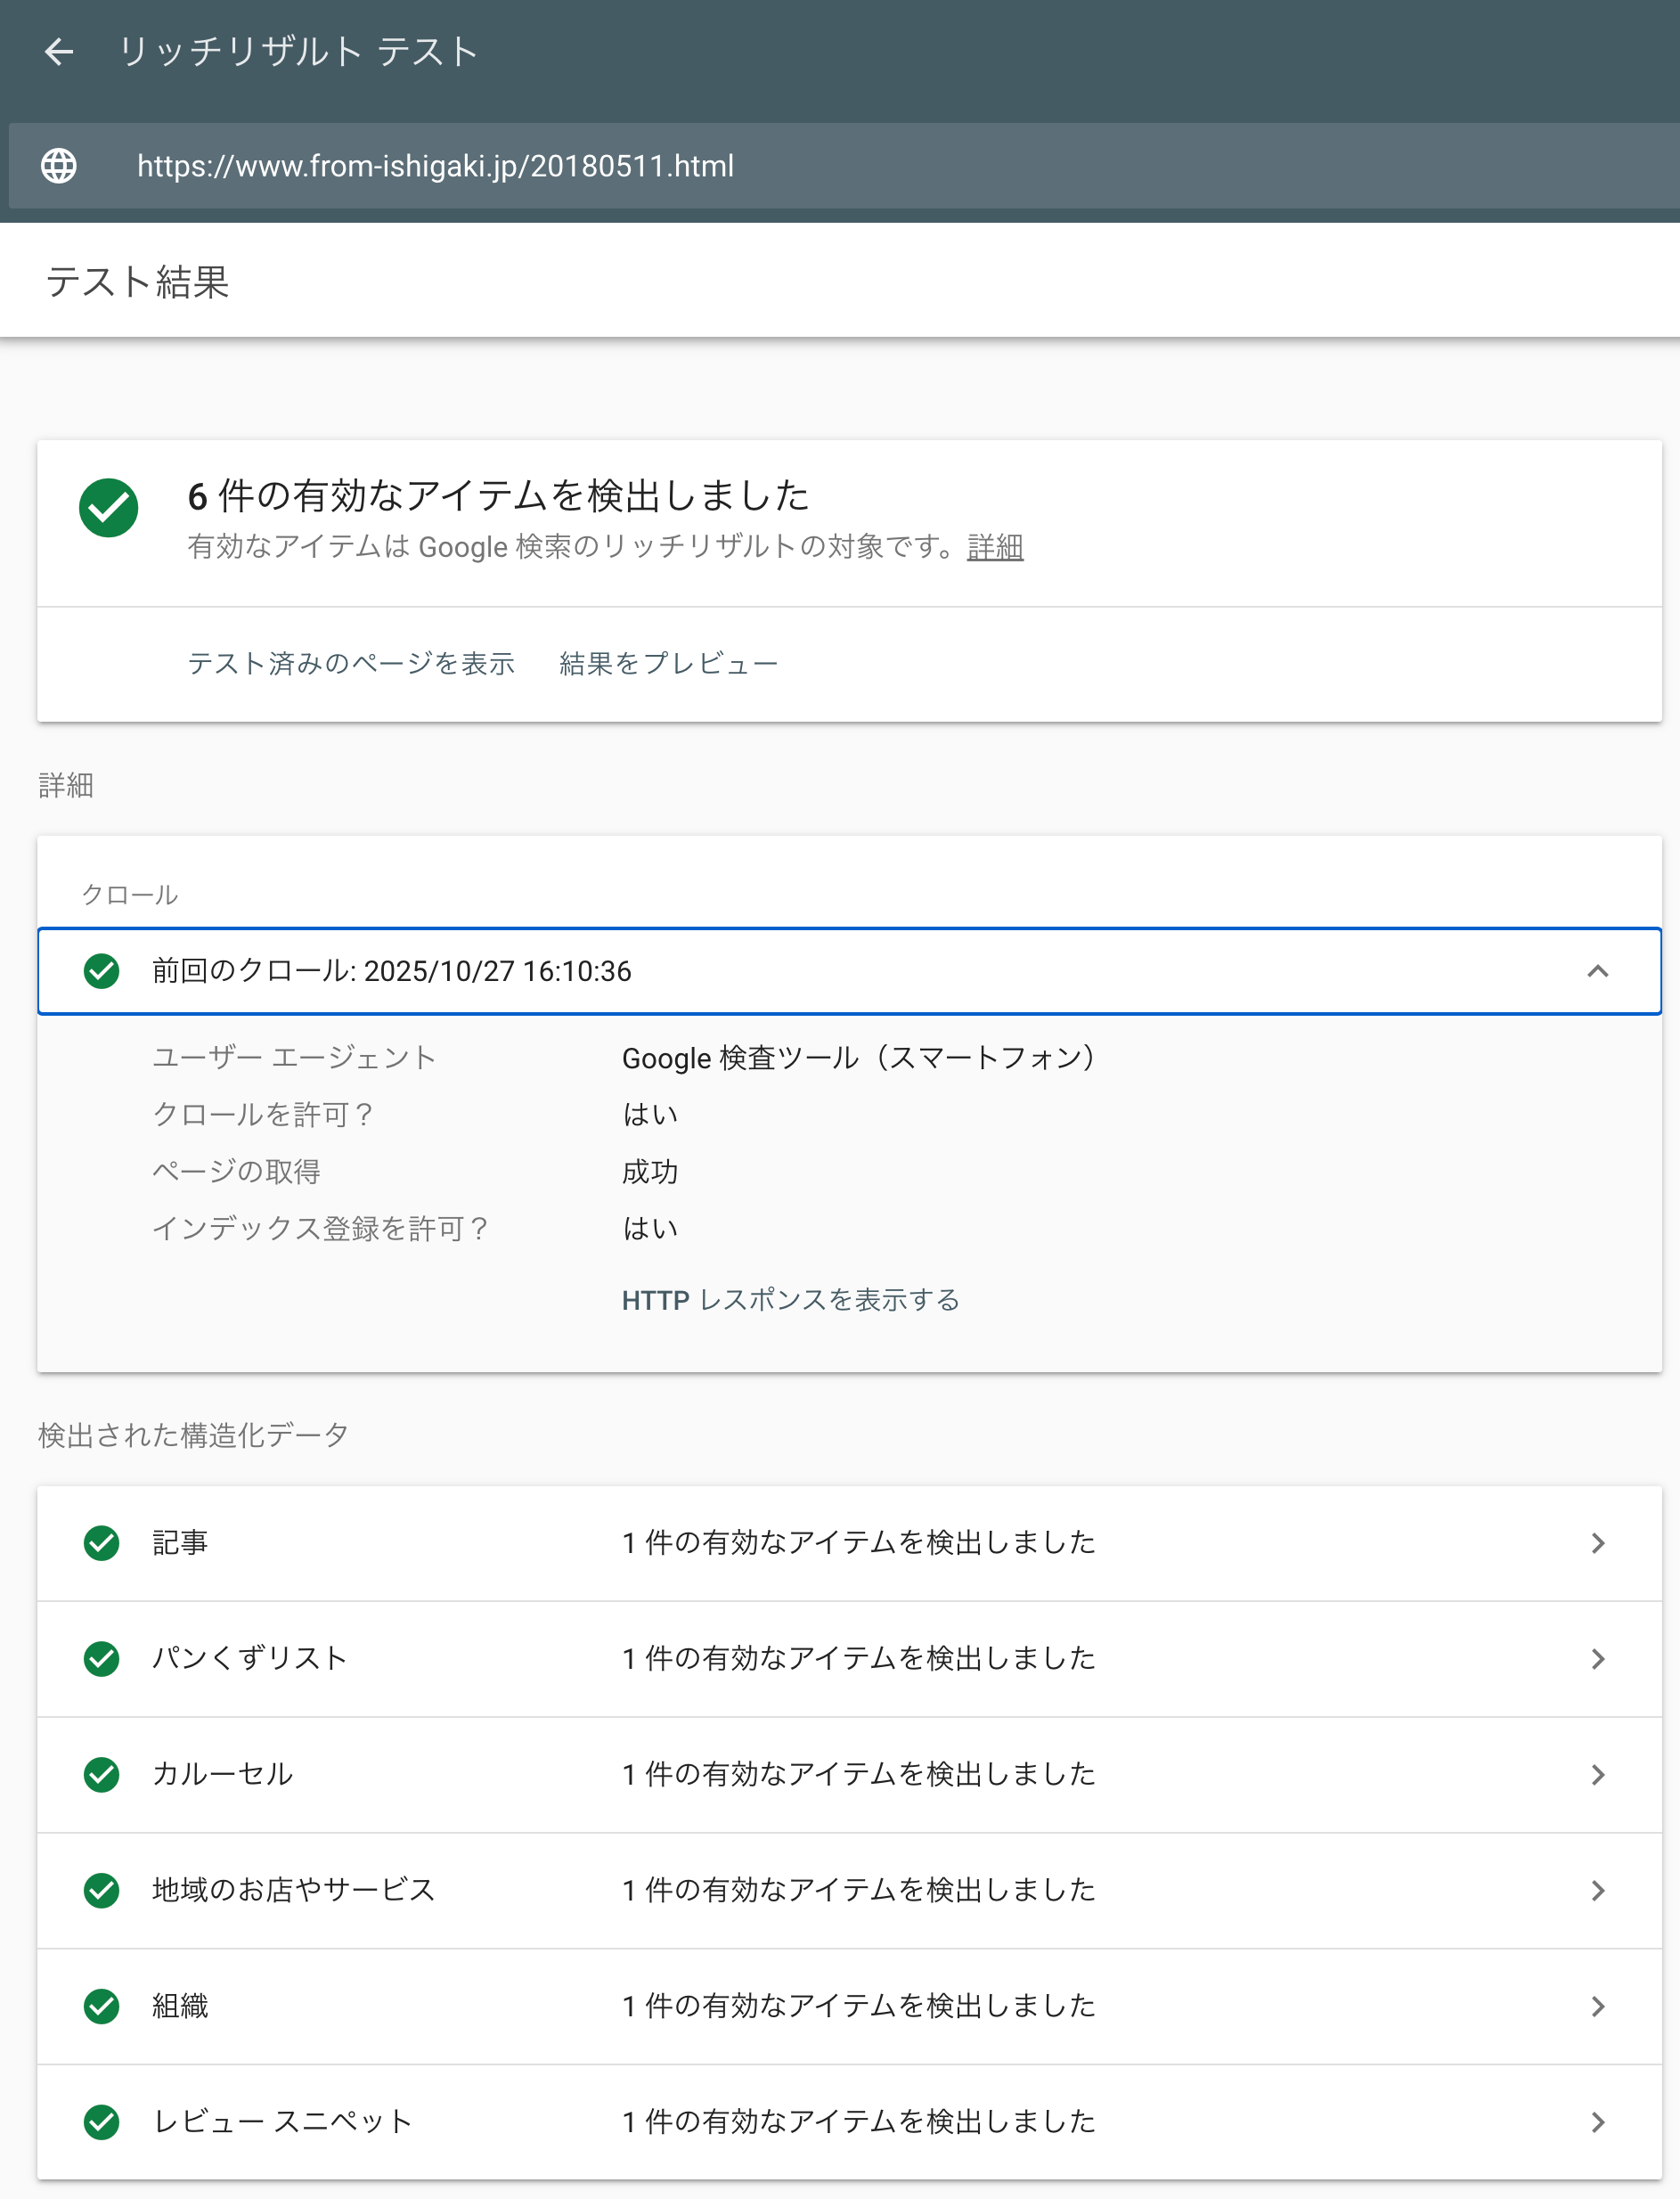Open HTTP レスポンスを表示する
This screenshot has height=2199, width=1680.
pos(790,1300)
